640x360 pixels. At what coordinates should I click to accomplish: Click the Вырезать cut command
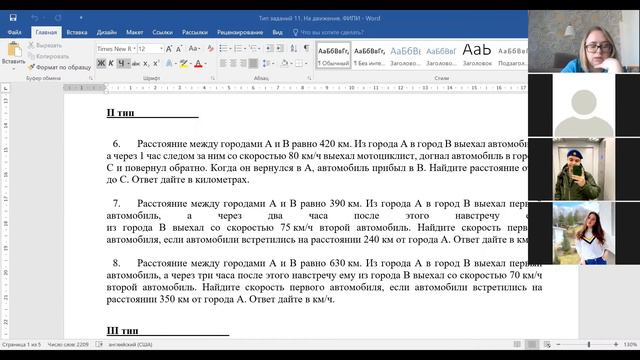tap(45, 45)
